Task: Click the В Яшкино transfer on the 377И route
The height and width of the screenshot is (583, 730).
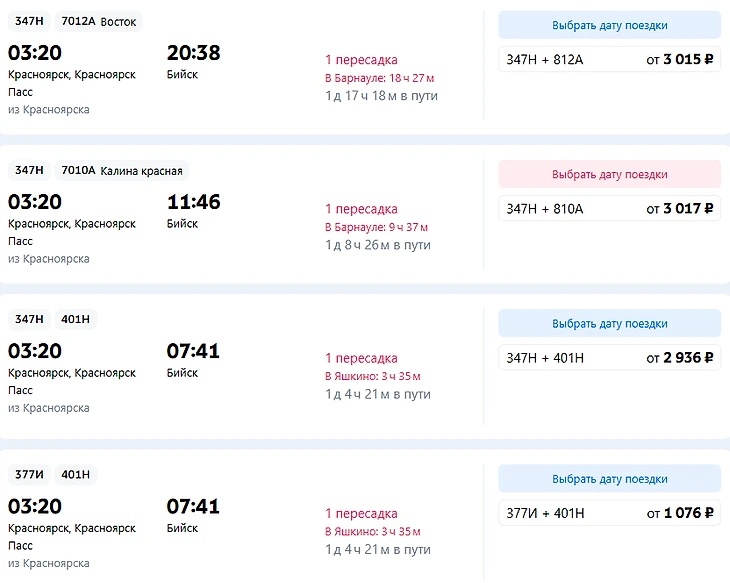Action: tap(373, 531)
